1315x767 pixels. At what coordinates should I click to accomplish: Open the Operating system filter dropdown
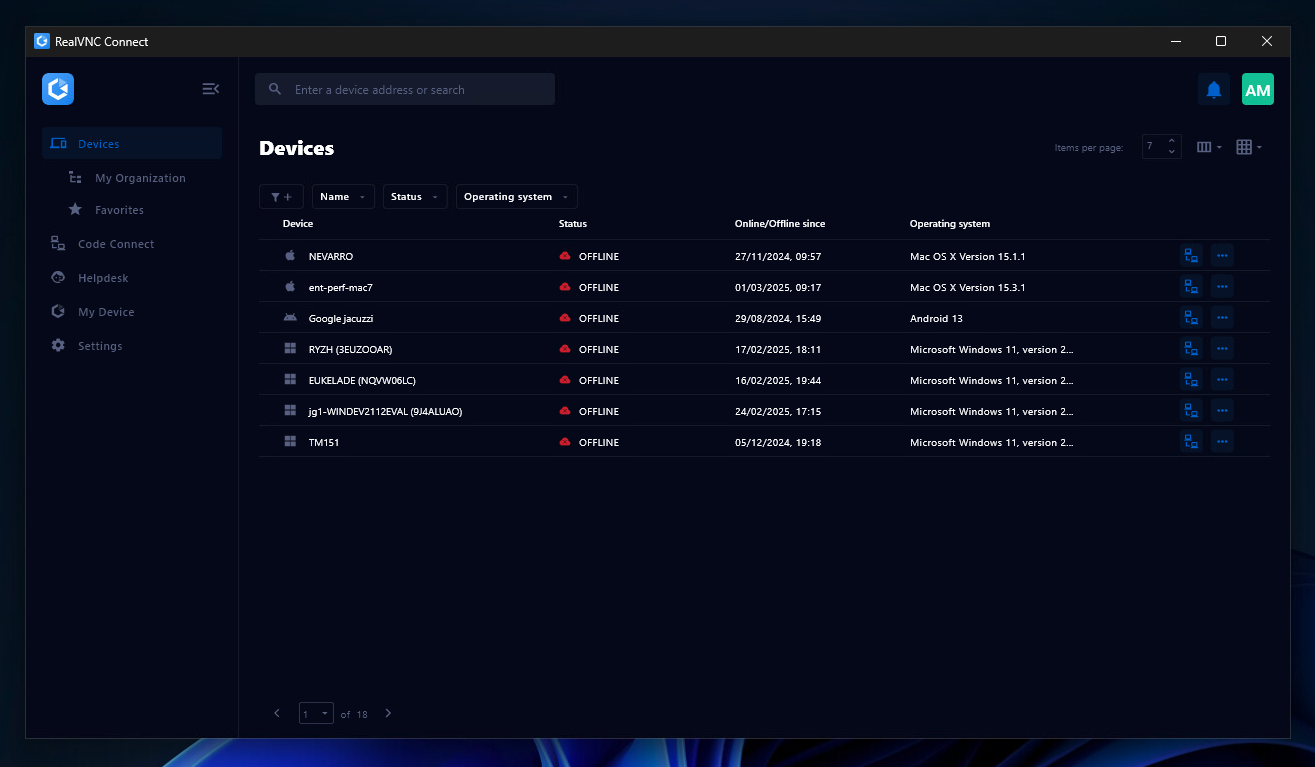516,197
